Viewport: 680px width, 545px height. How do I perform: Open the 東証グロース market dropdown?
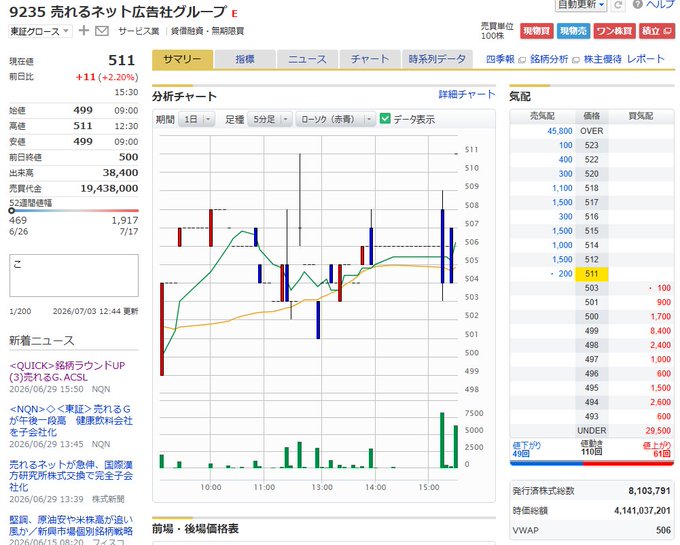[x=40, y=31]
